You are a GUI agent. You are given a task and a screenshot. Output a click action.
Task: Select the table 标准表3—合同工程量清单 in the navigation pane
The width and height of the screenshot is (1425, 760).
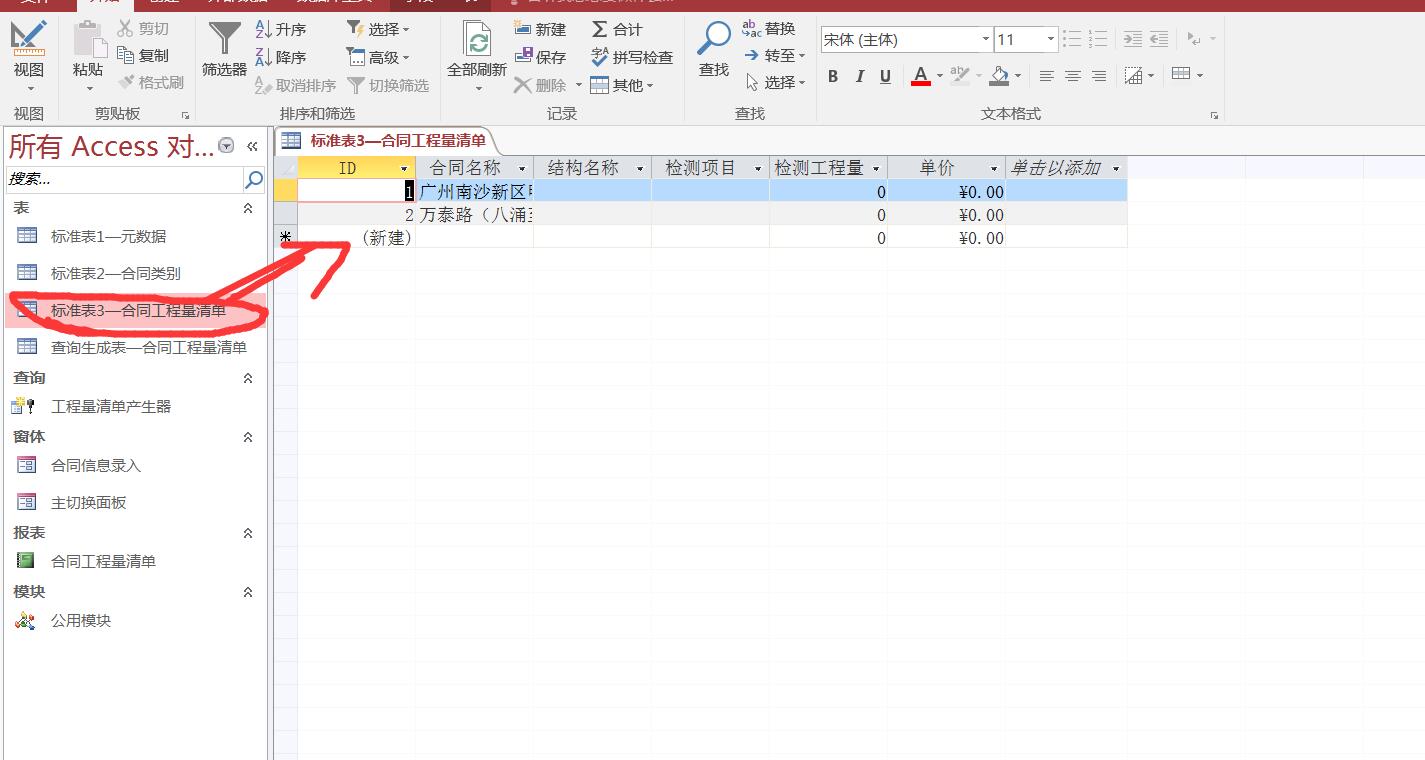click(135, 310)
